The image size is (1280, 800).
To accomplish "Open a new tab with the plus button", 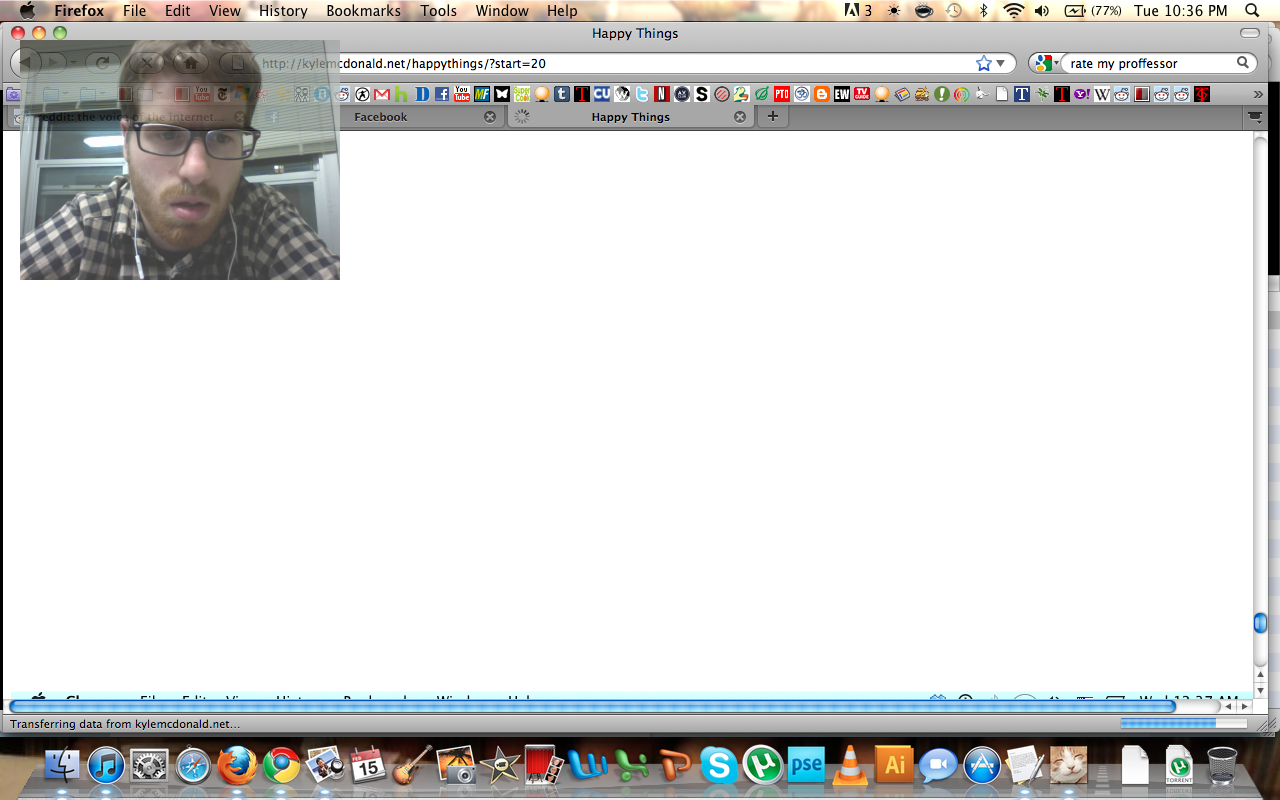I will coord(772,116).
